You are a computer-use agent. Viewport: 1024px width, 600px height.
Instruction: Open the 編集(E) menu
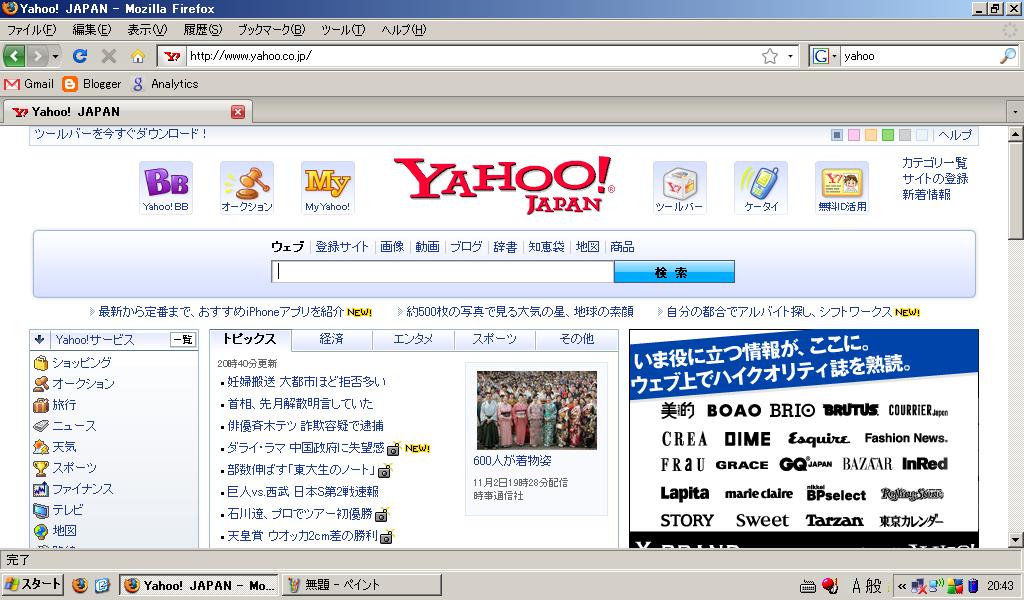(91, 29)
